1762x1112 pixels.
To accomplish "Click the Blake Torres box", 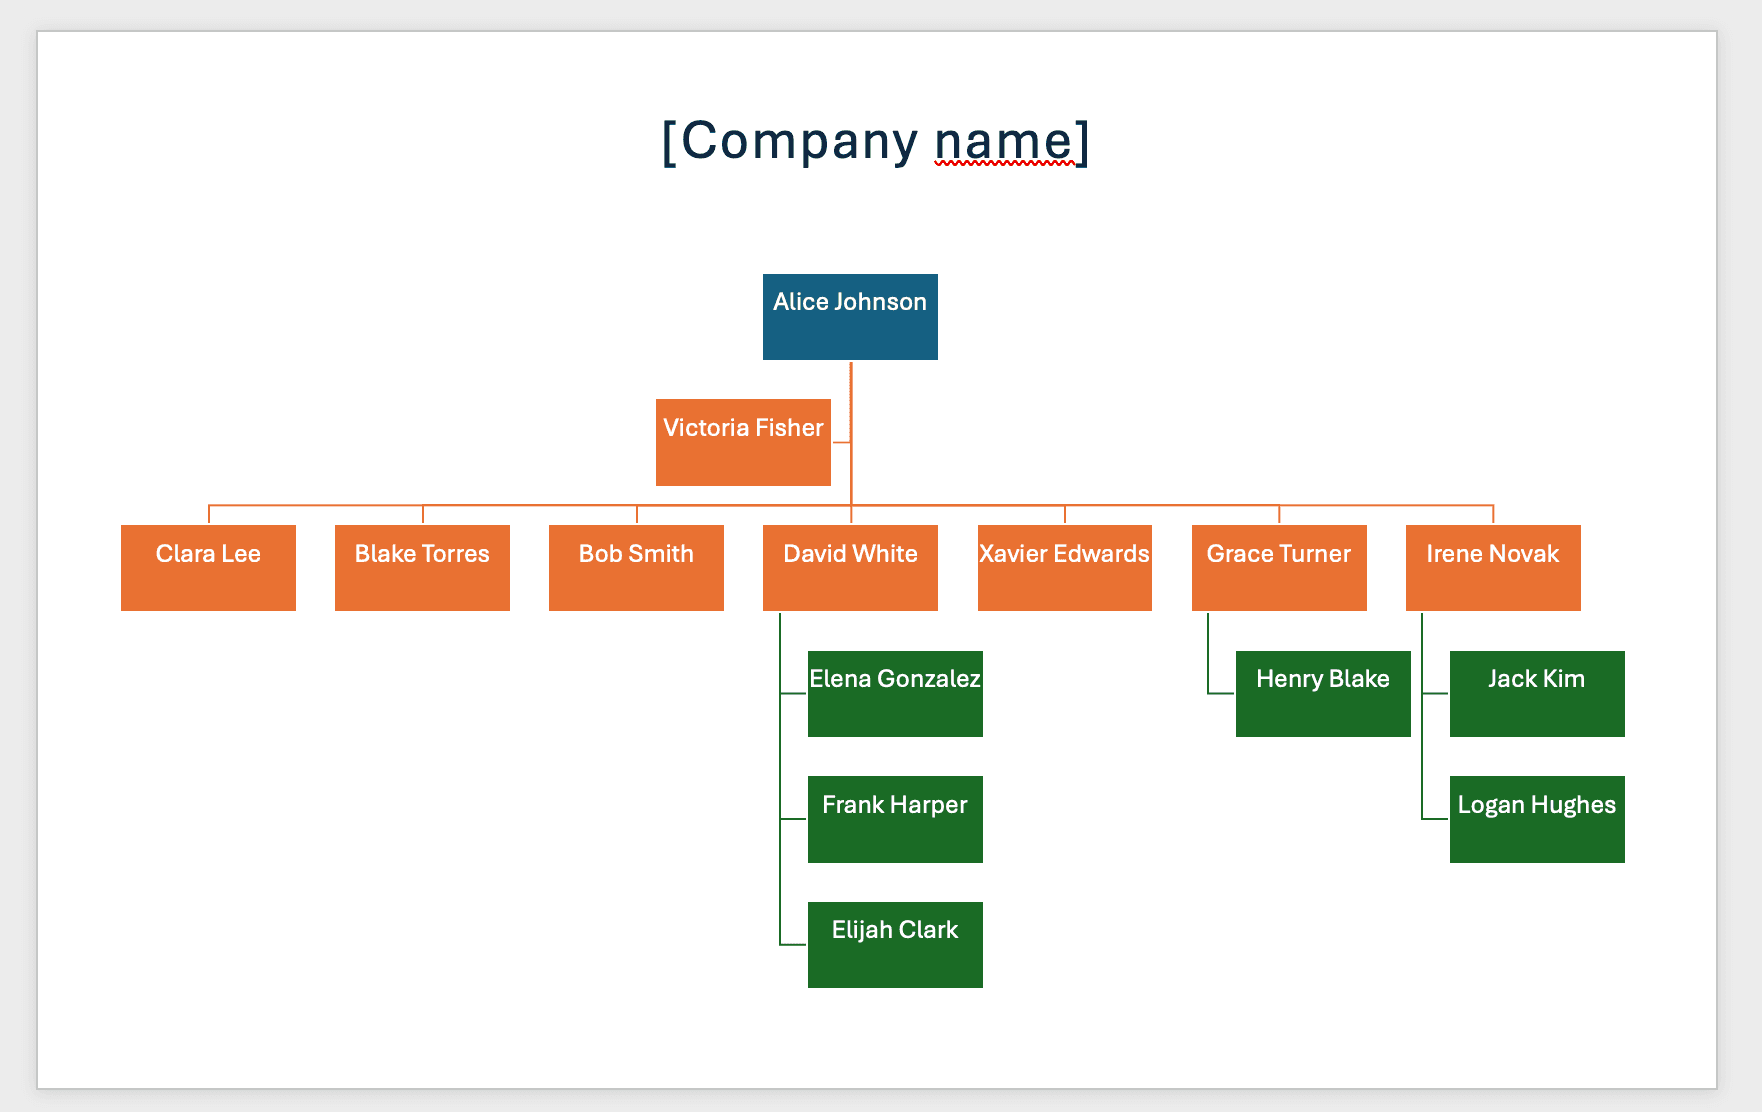I will [x=422, y=568].
